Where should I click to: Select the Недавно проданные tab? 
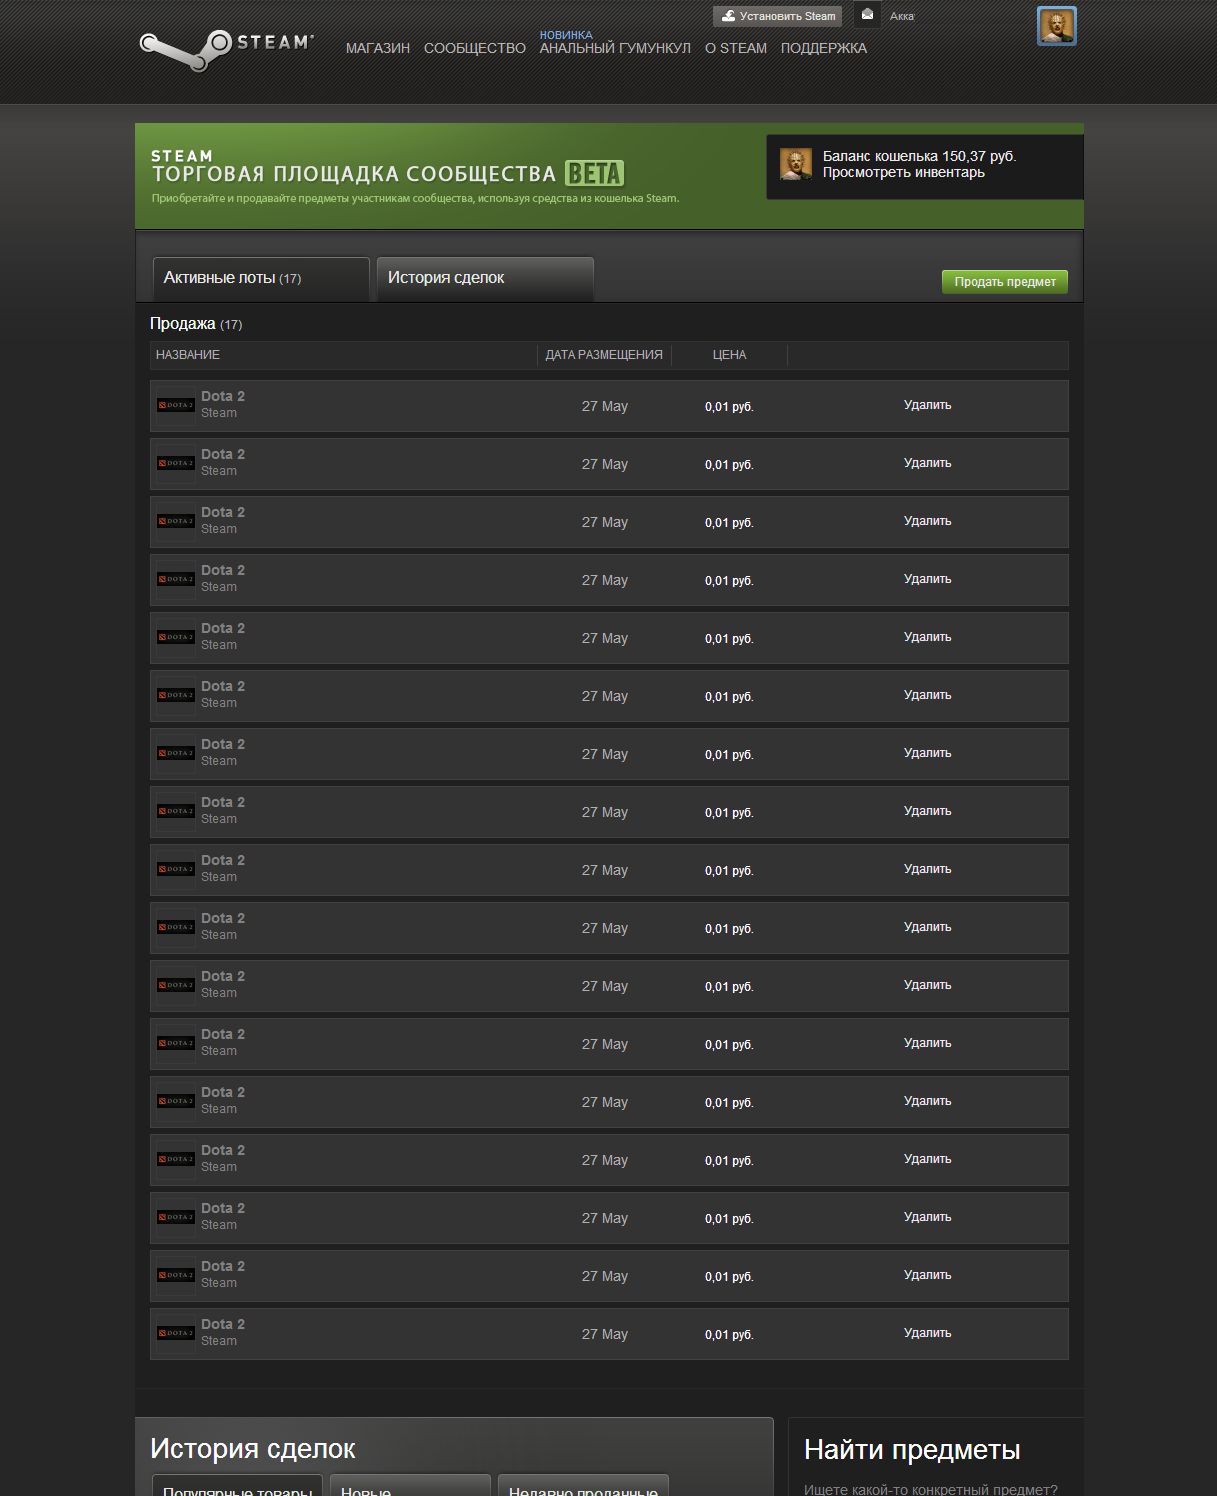click(583, 1491)
